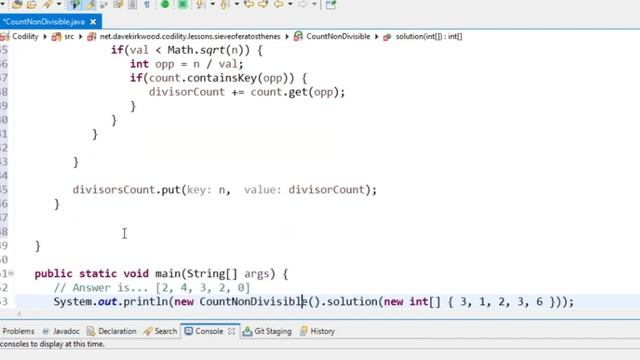Go back in editor navigation history
This screenshot has width=640, height=360.
point(279,4)
